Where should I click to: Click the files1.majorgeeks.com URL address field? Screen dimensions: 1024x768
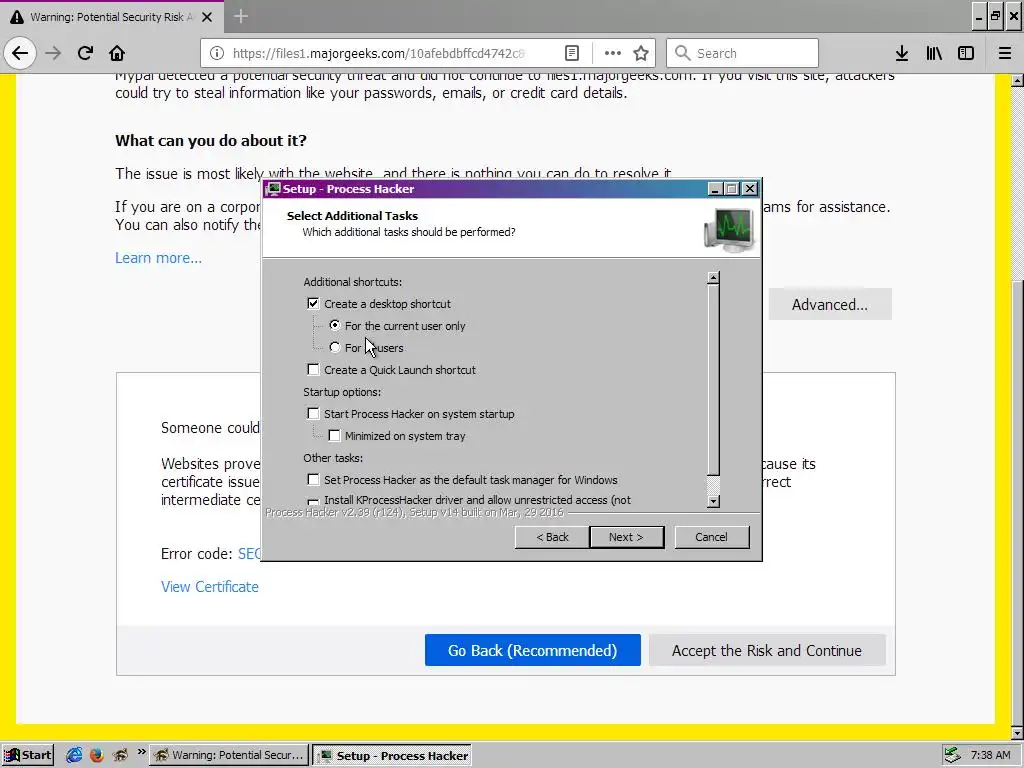(379, 53)
